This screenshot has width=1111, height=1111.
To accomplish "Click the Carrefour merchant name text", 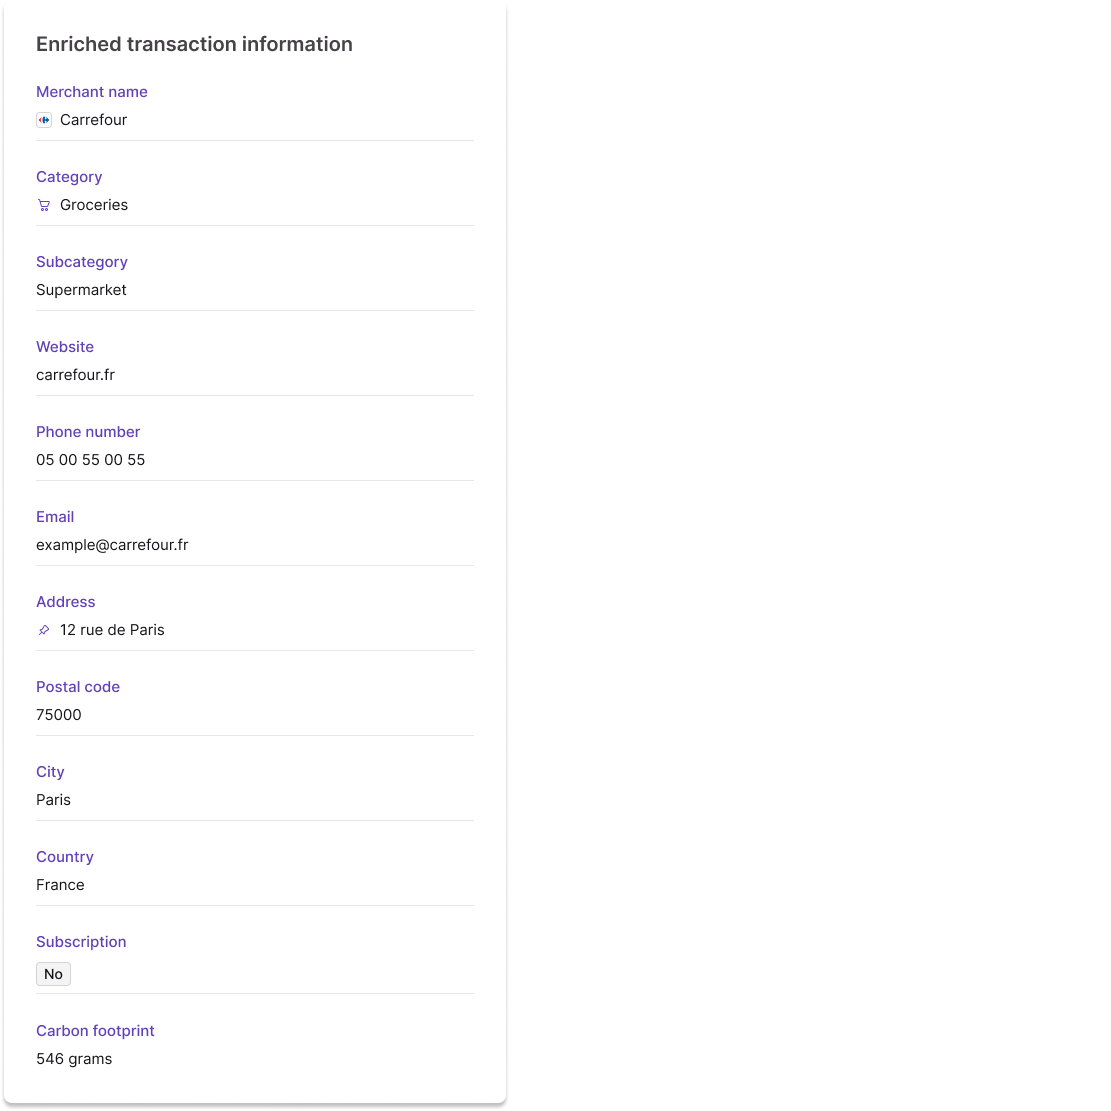I will click(x=93, y=120).
